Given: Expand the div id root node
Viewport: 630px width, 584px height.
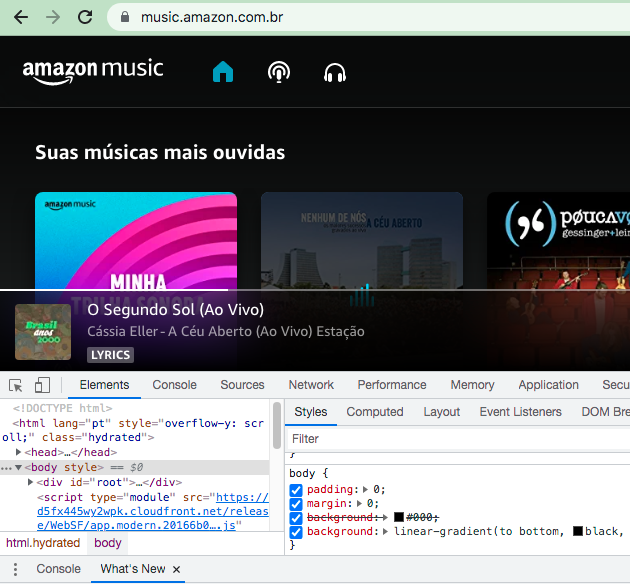Looking at the screenshot, I should 30,482.
